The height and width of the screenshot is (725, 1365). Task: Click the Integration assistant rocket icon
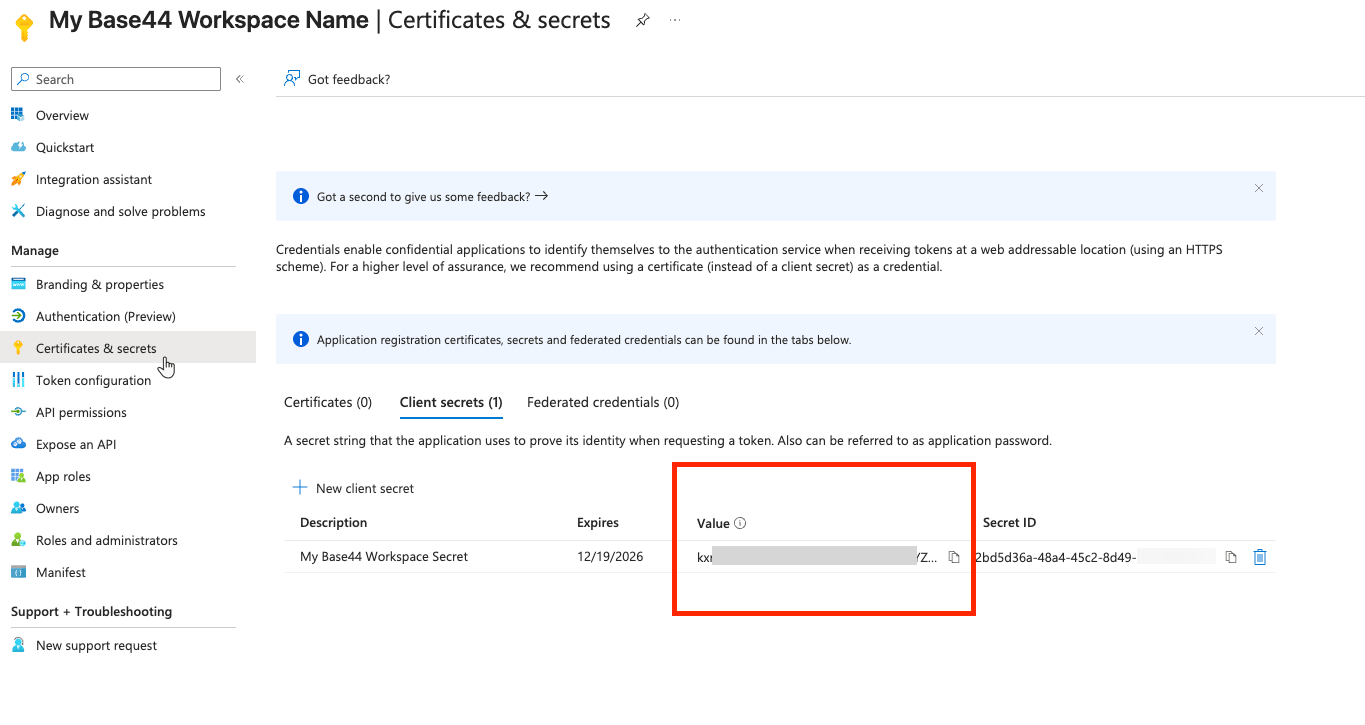point(18,179)
